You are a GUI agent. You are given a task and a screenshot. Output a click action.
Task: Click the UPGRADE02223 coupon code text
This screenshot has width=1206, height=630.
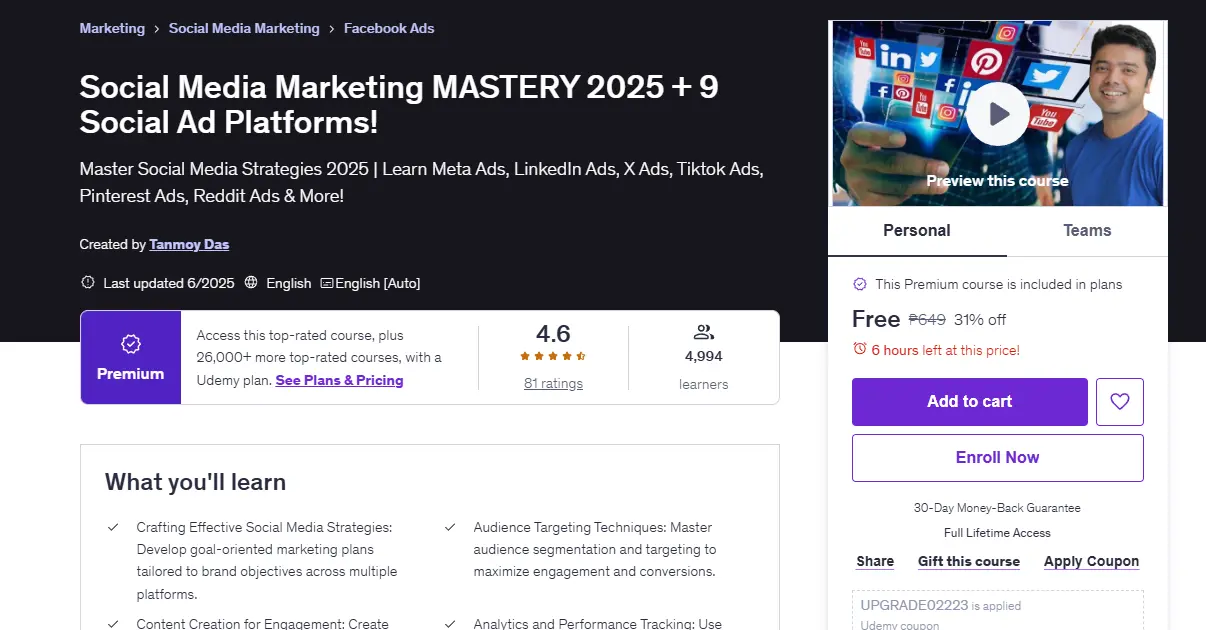[x=914, y=605]
